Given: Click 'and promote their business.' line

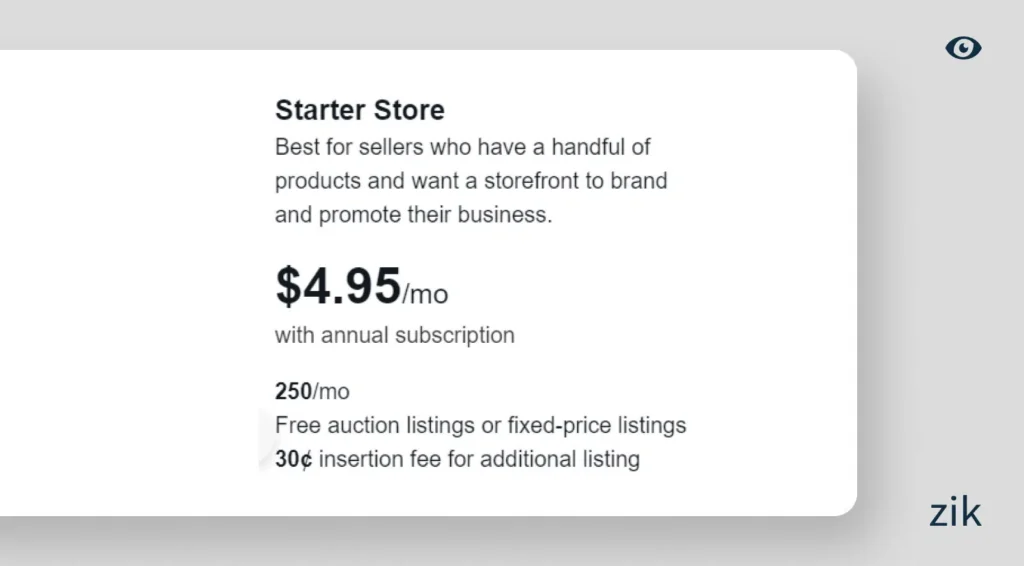Looking at the screenshot, I should click(412, 215).
